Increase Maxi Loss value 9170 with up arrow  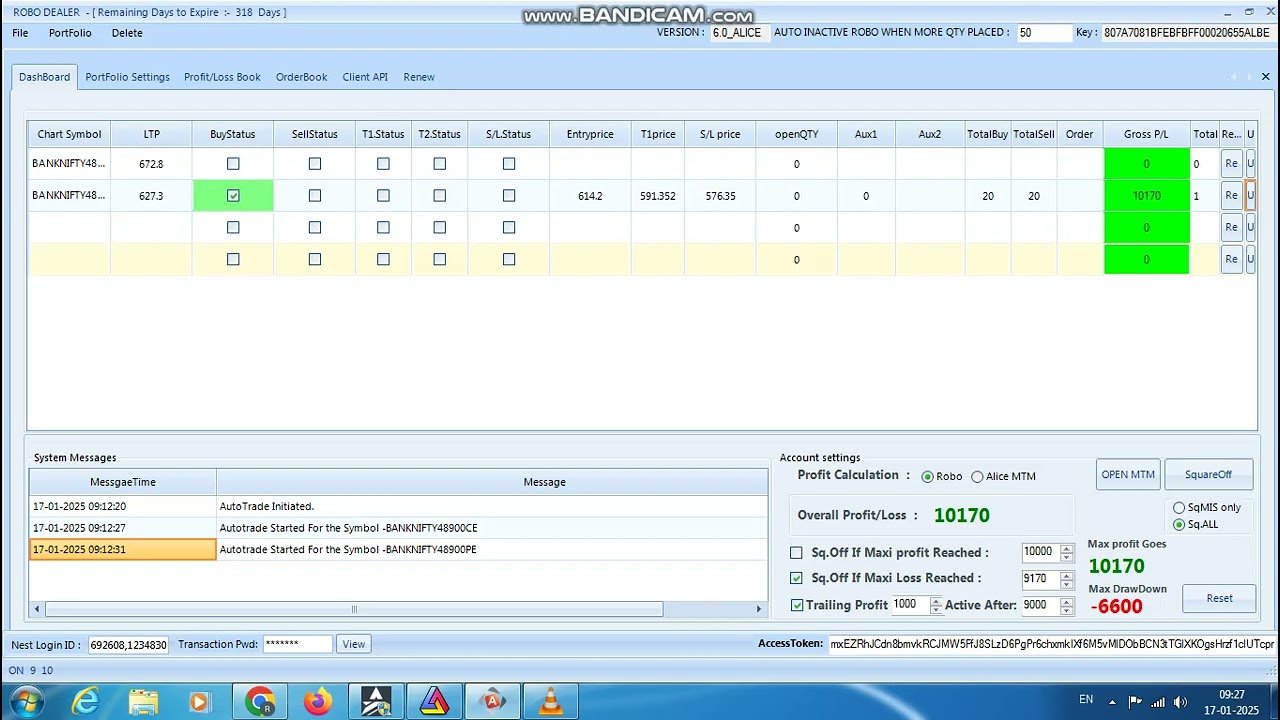(x=1067, y=574)
